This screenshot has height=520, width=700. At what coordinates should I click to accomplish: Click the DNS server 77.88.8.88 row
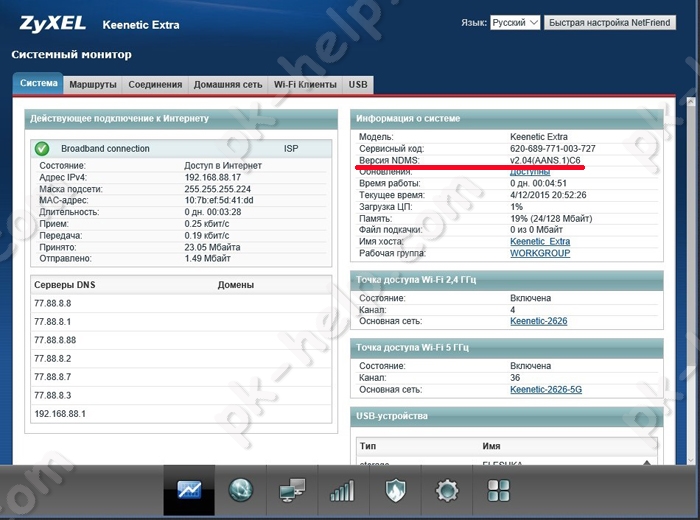coord(181,340)
